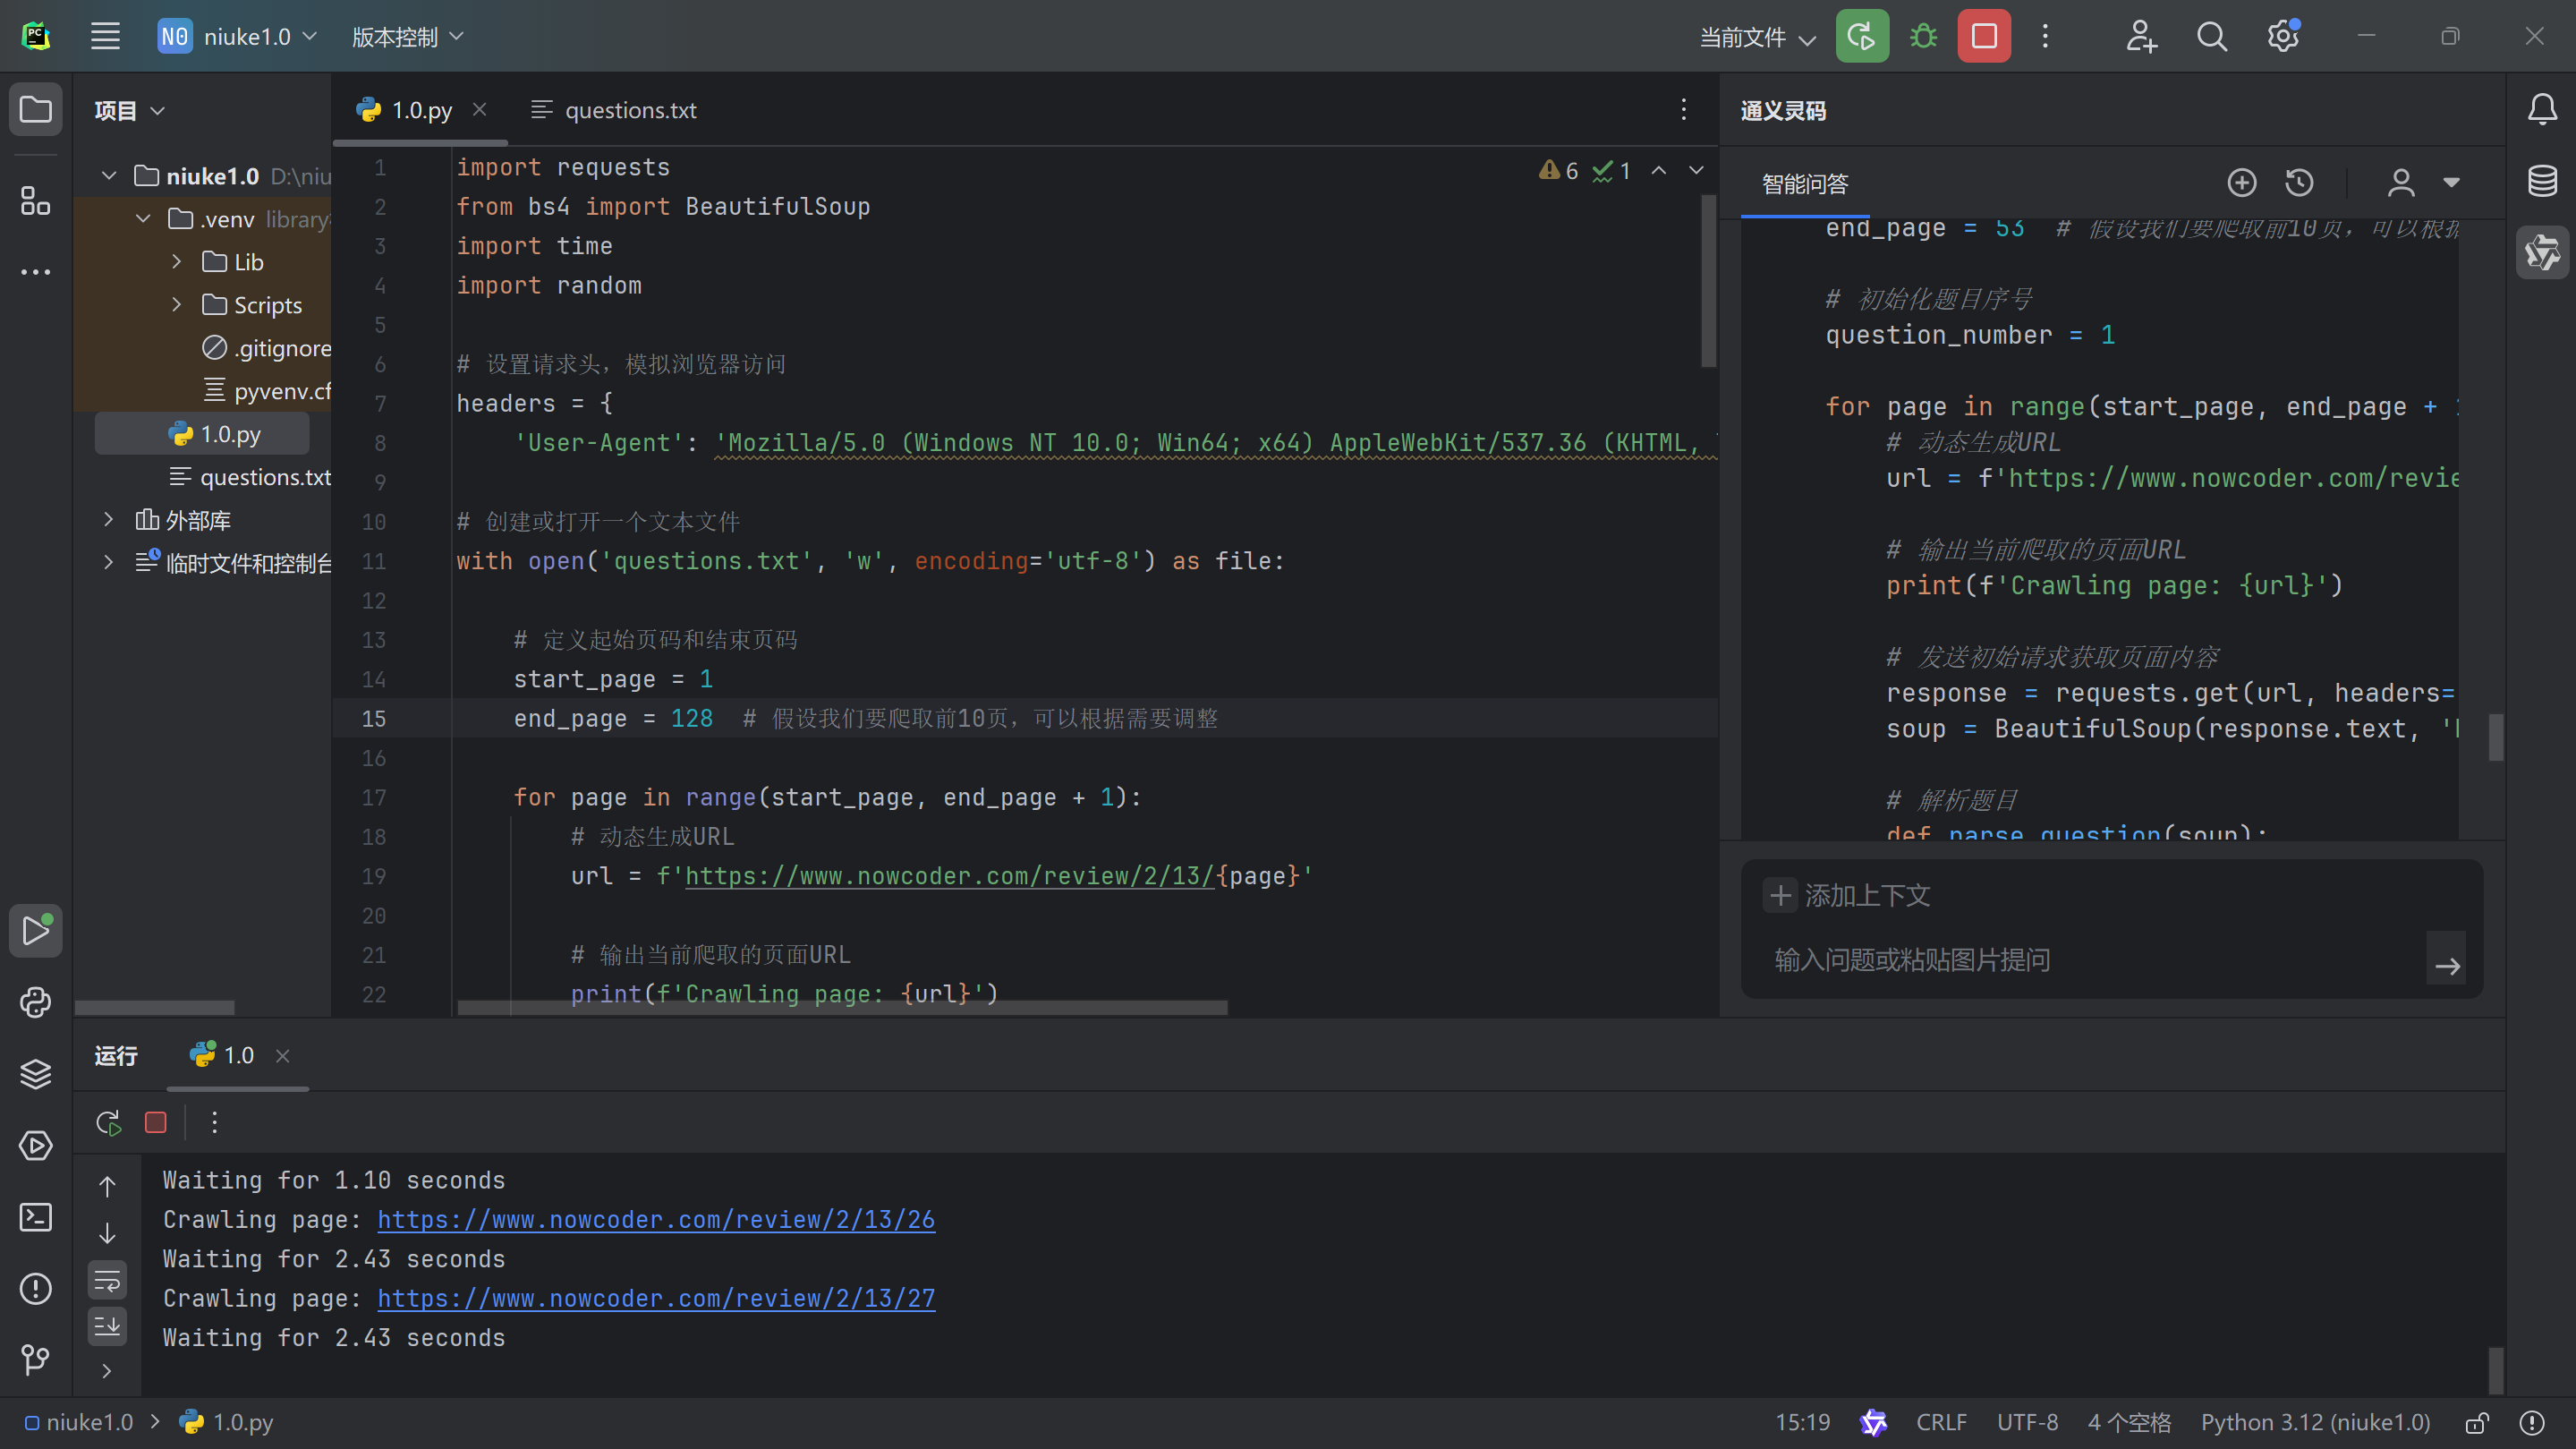Toggle file read-only lock in status bar
Screen dimensions: 2576x1449
click(2477, 1422)
